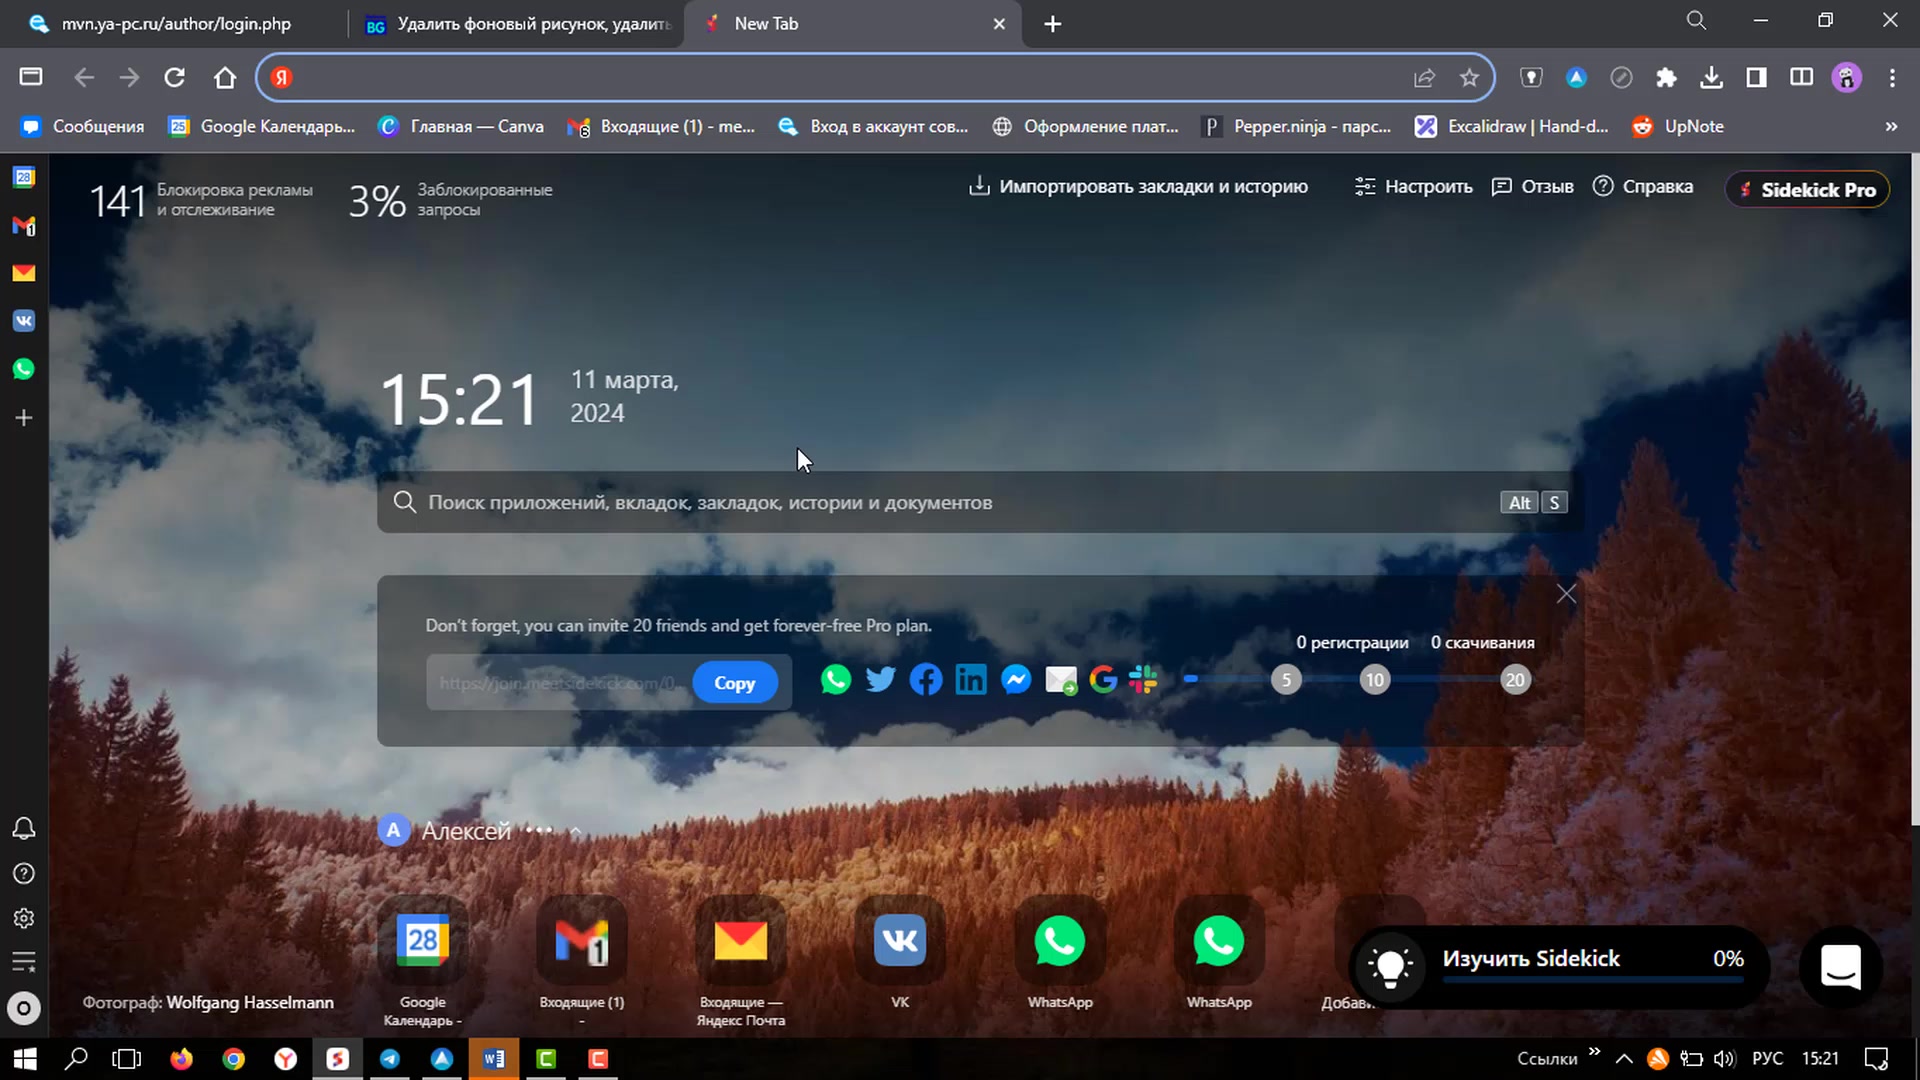Open the Gmail sidebar app icon

point(24,226)
